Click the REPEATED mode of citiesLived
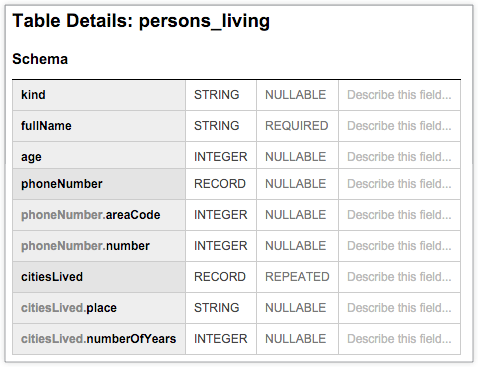 coord(297,277)
